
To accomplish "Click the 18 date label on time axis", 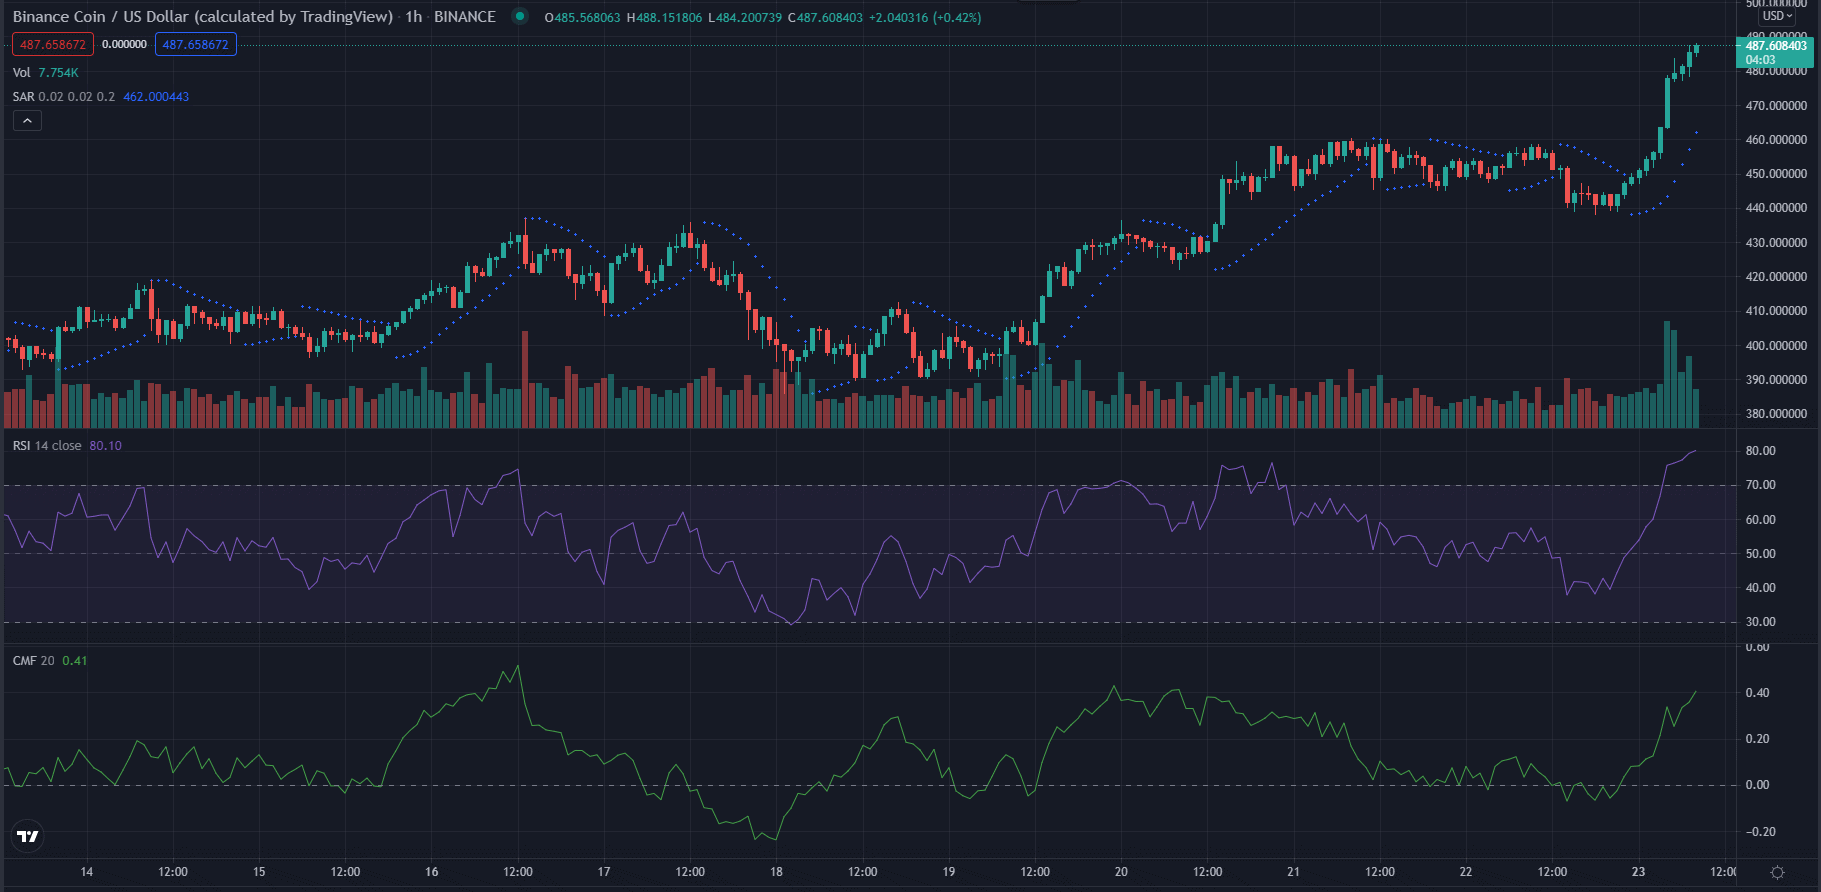I will pyautogui.click(x=776, y=872).
